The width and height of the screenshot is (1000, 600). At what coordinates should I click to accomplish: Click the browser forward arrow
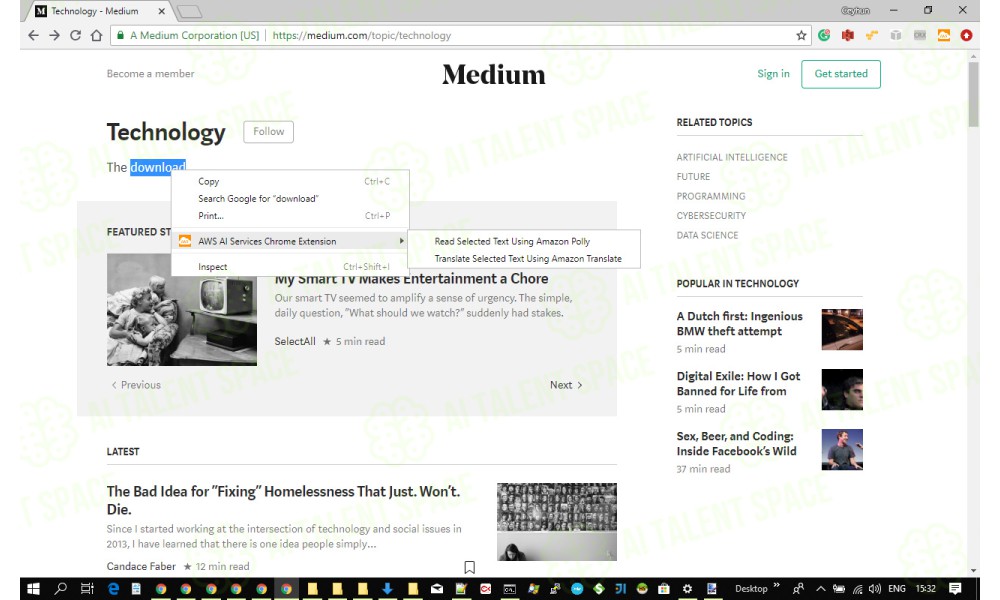click(54, 36)
